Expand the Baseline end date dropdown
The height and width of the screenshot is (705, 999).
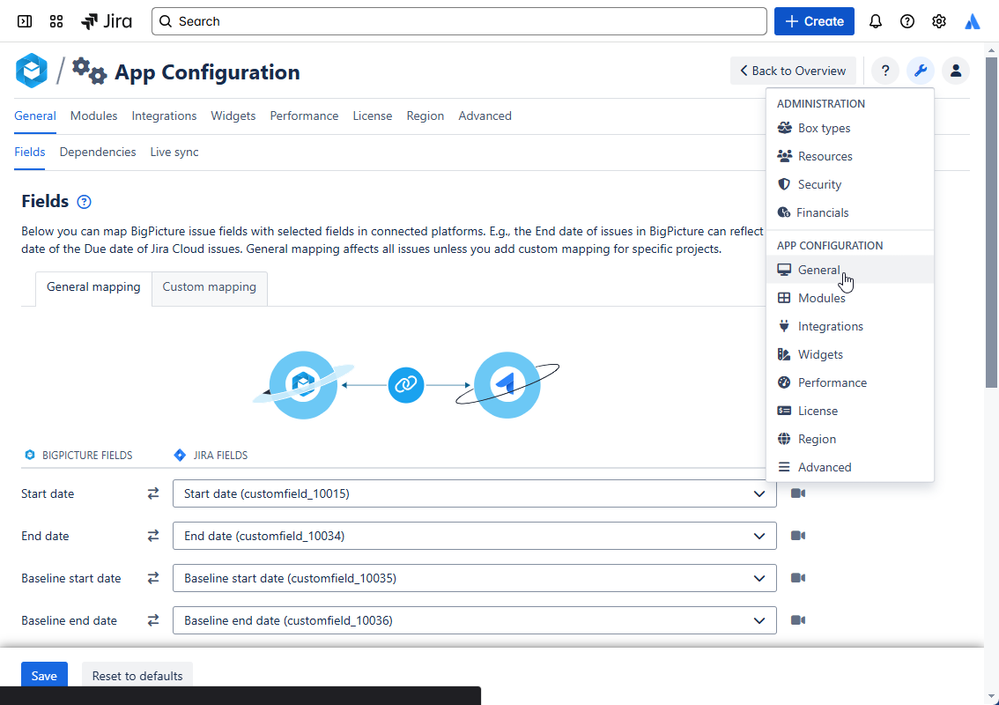474,620
